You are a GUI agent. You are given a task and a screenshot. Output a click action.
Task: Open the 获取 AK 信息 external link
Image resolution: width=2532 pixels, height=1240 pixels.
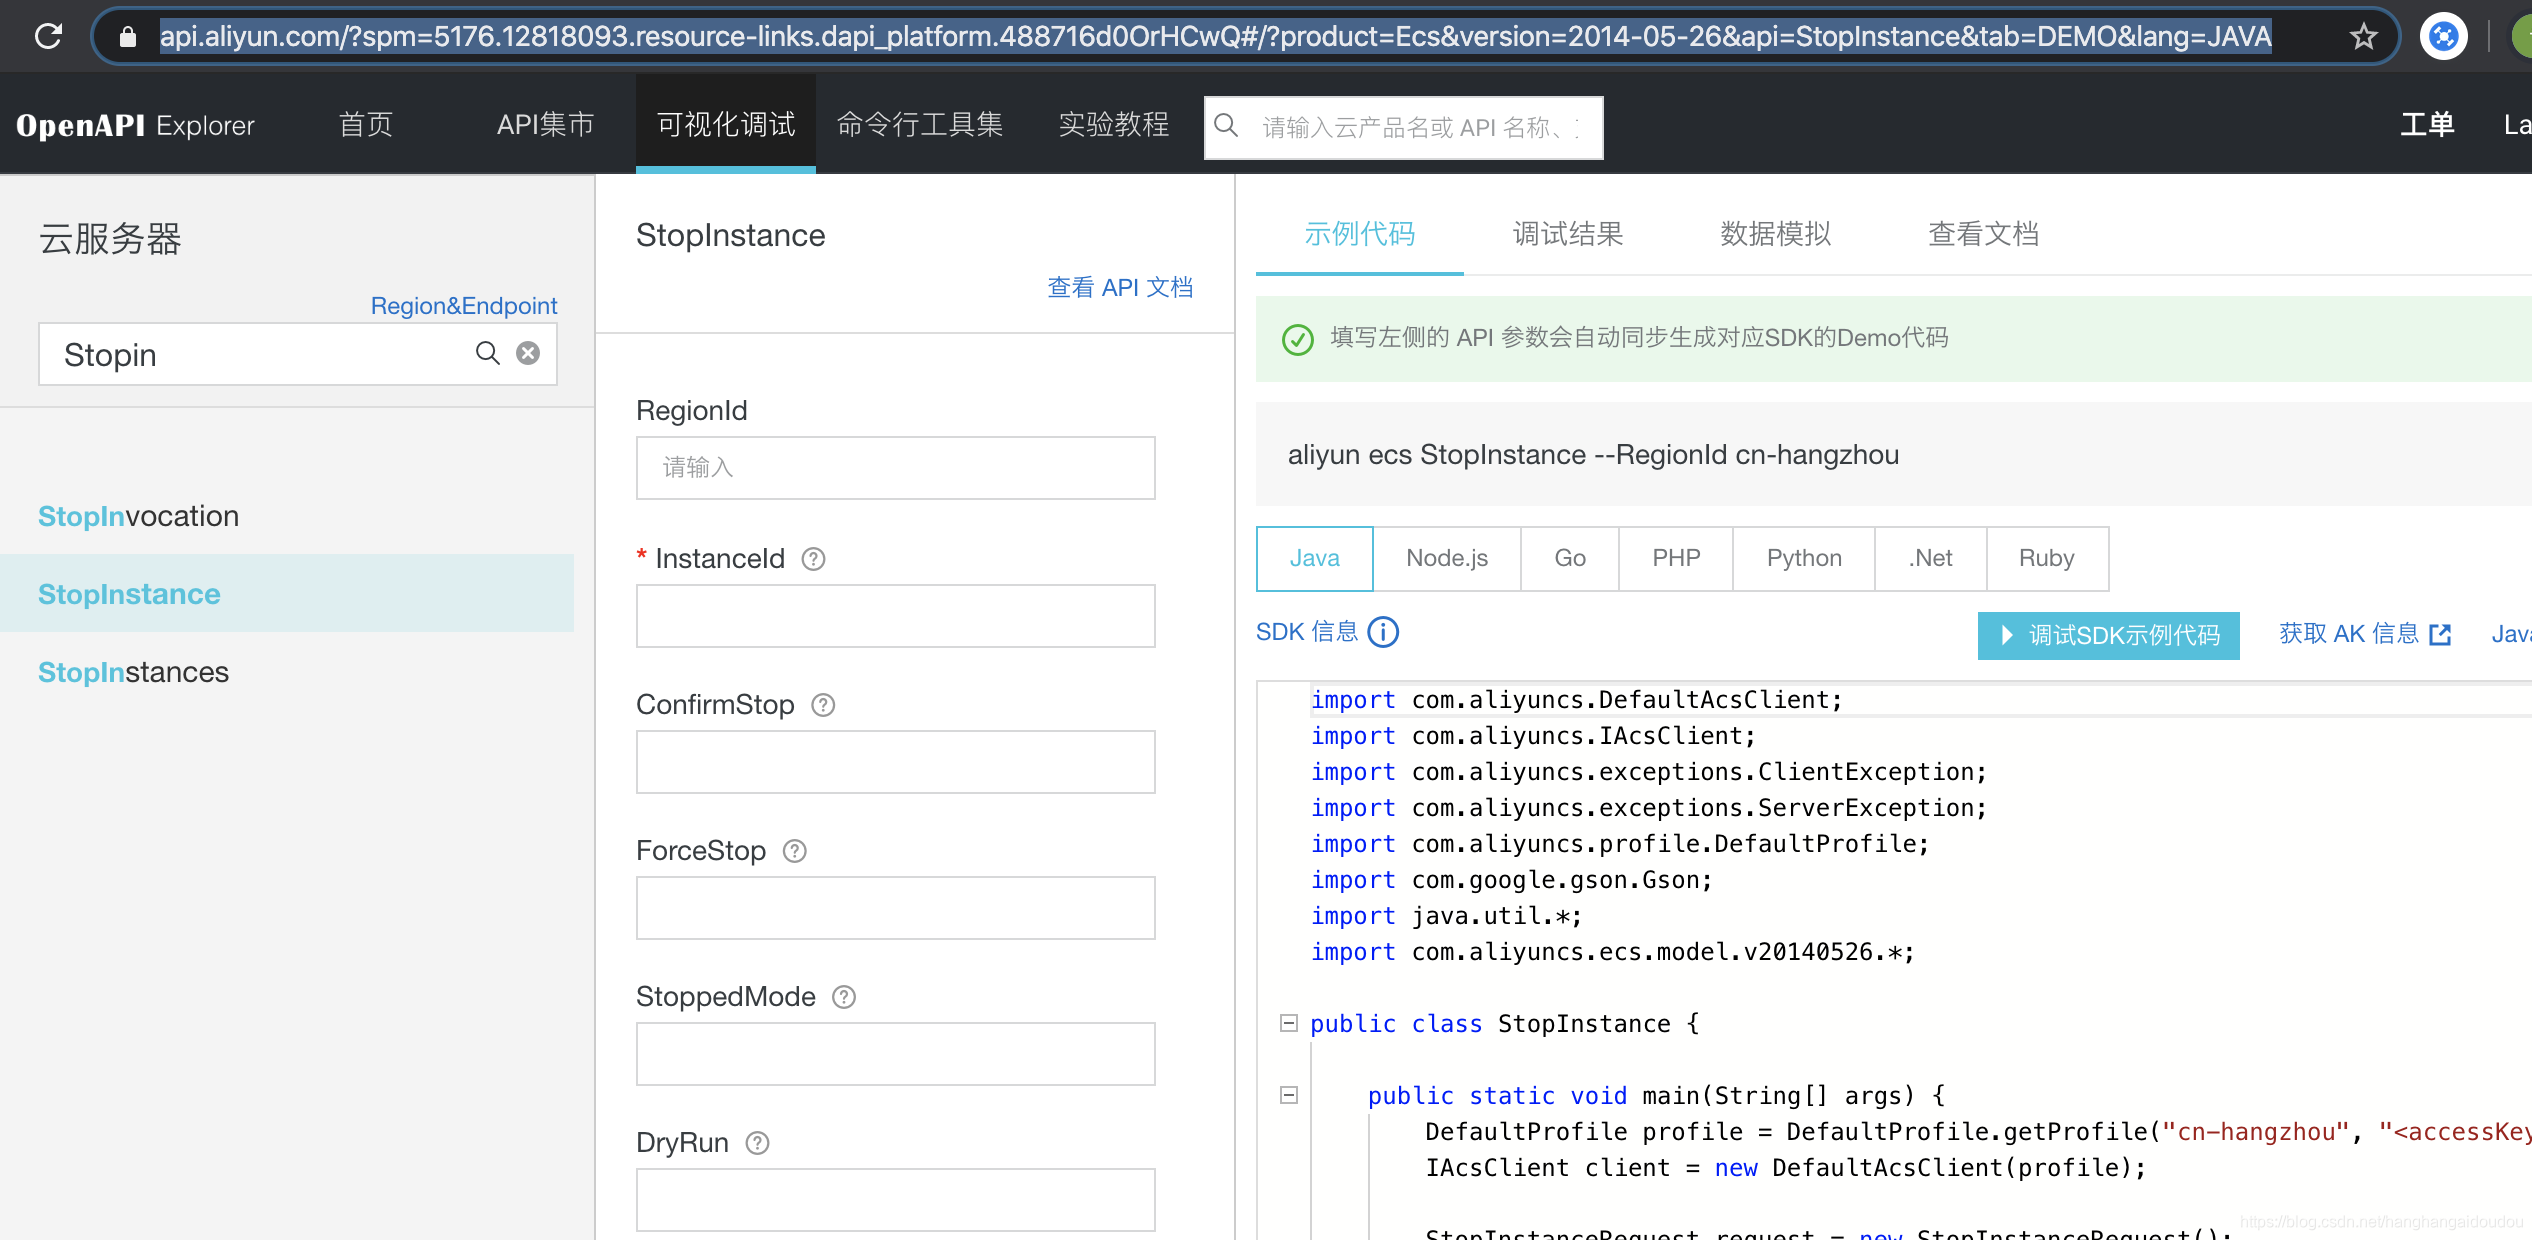2364,634
